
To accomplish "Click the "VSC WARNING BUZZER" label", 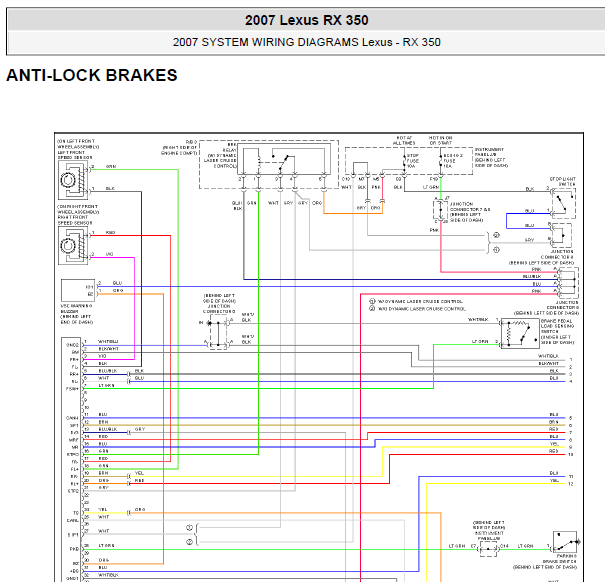I will tap(76, 308).
